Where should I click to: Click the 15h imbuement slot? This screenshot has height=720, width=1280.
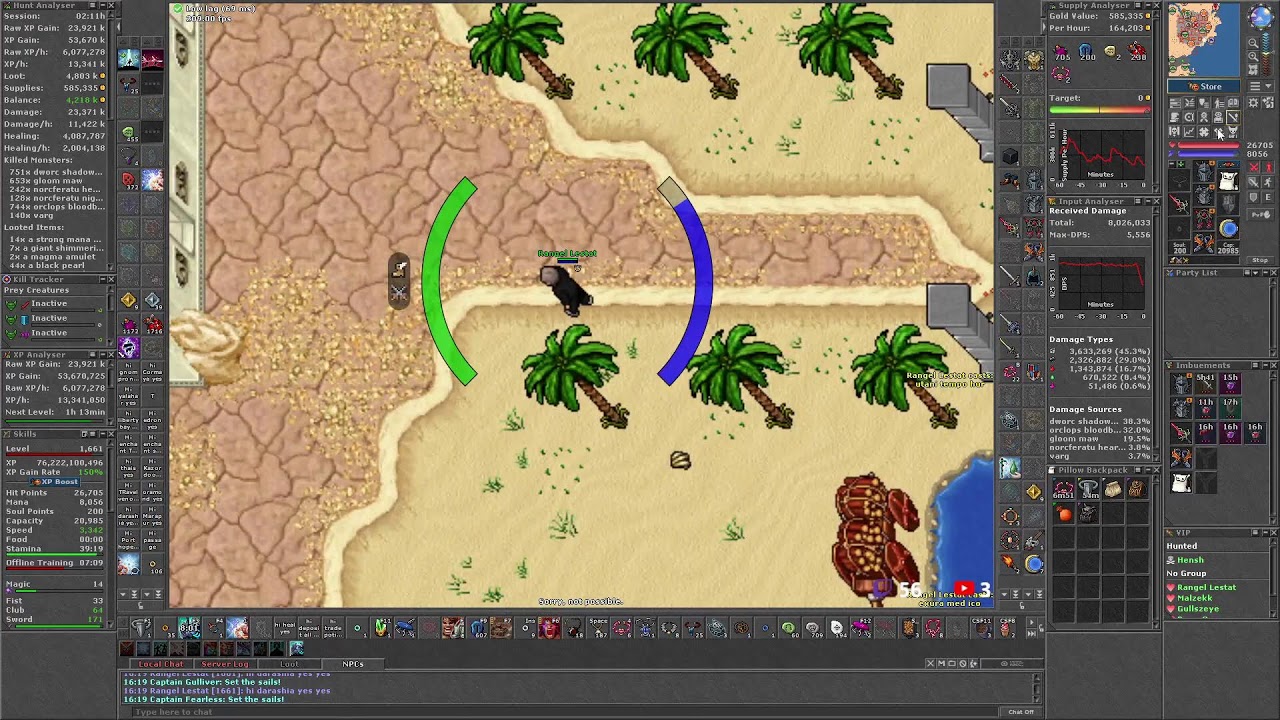[x=1230, y=383]
